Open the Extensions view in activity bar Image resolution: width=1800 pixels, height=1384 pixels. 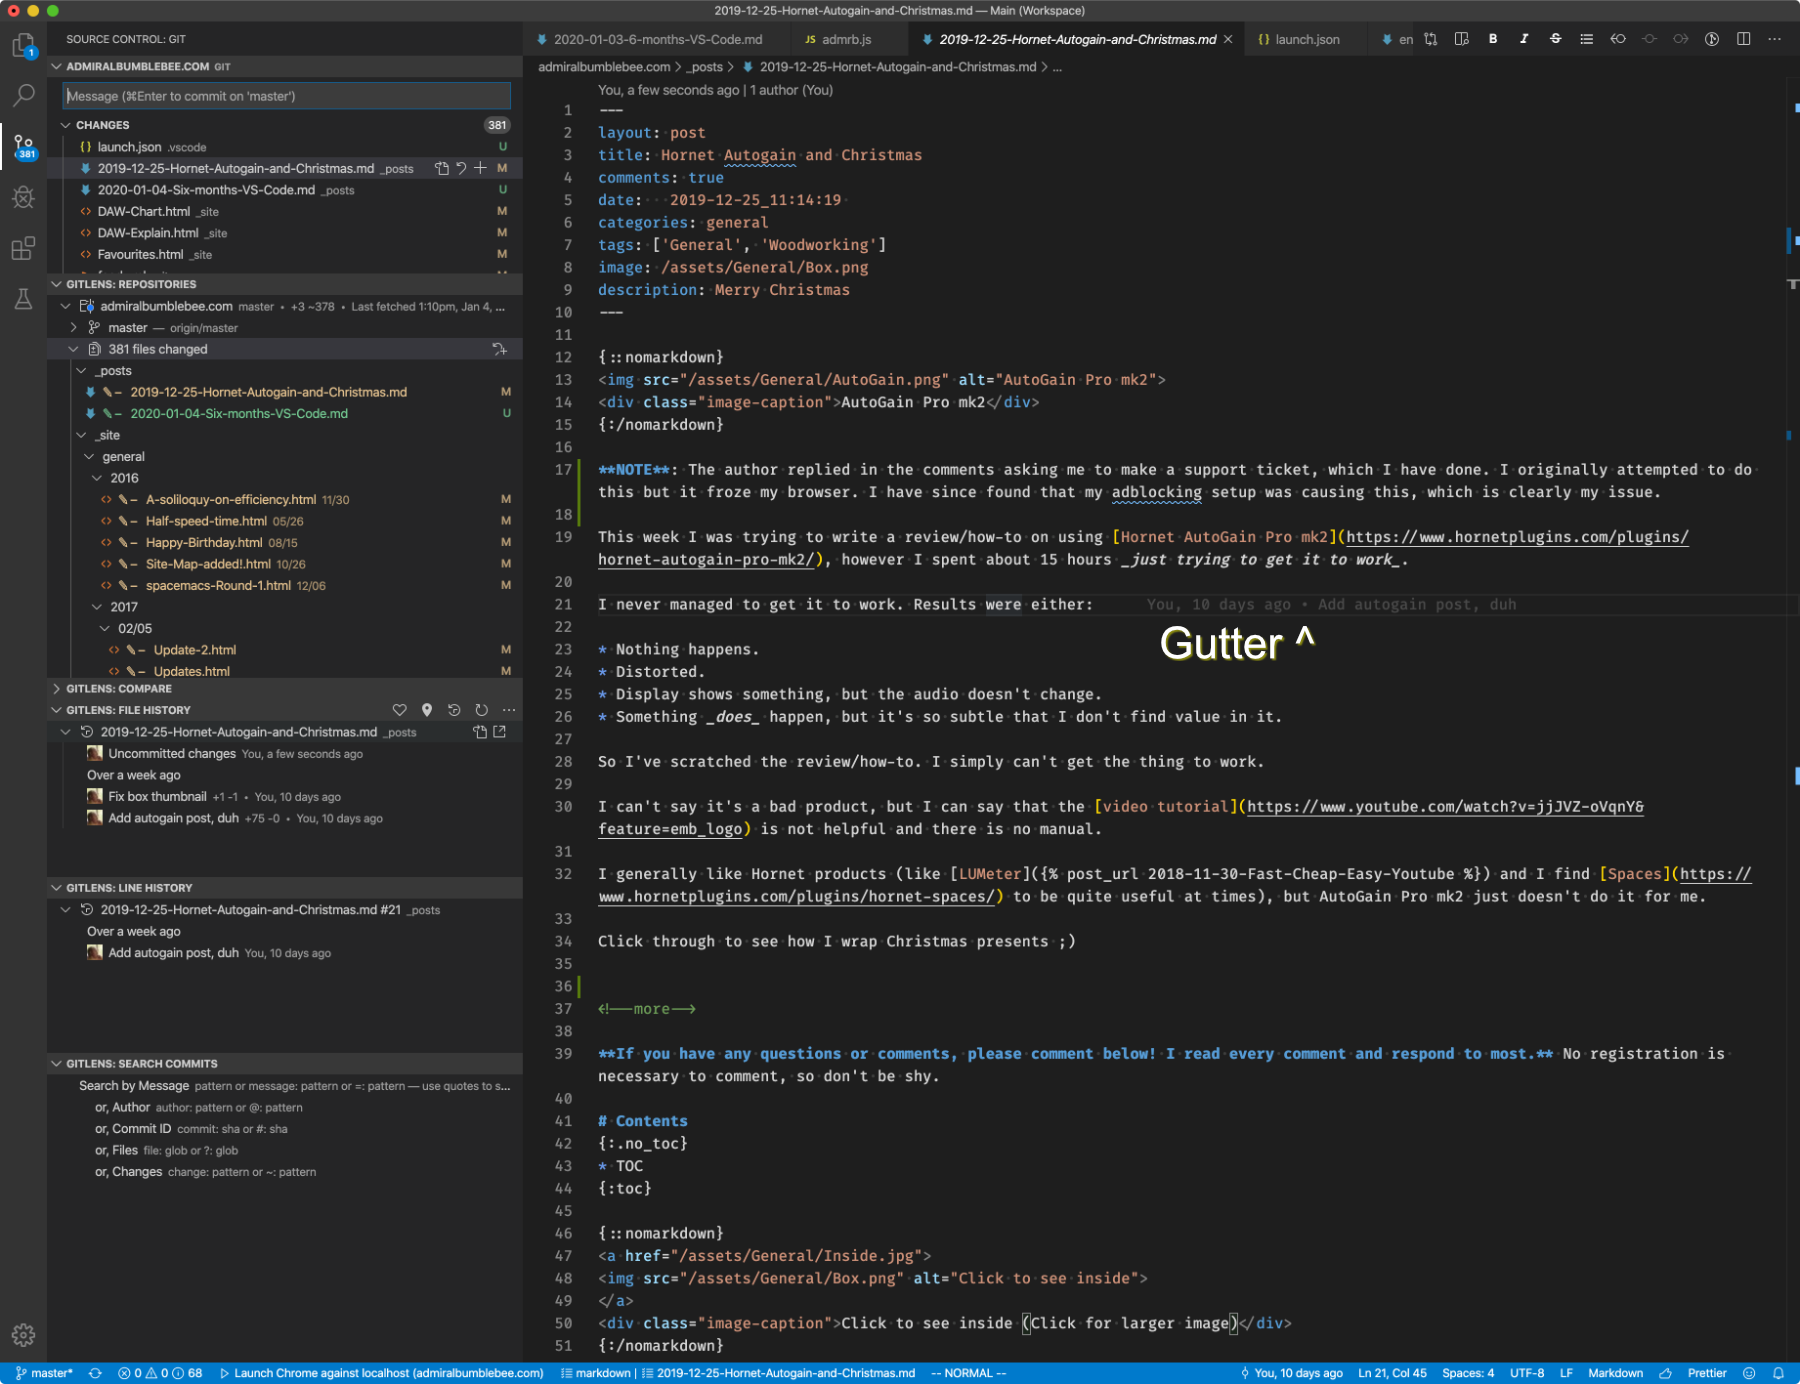pyautogui.click(x=23, y=250)
